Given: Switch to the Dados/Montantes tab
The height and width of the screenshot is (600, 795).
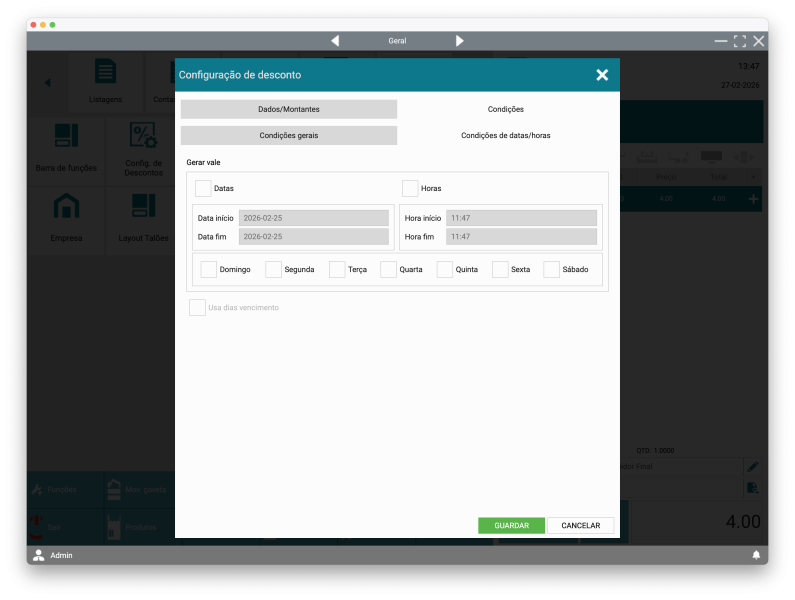Looking at the screenshot, I should (289, 109).
